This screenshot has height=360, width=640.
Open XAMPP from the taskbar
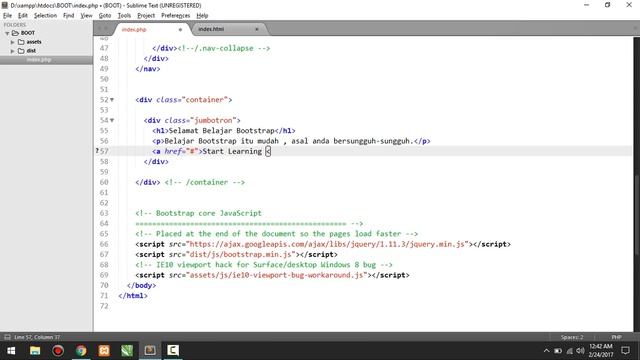[x=104, y=351]
